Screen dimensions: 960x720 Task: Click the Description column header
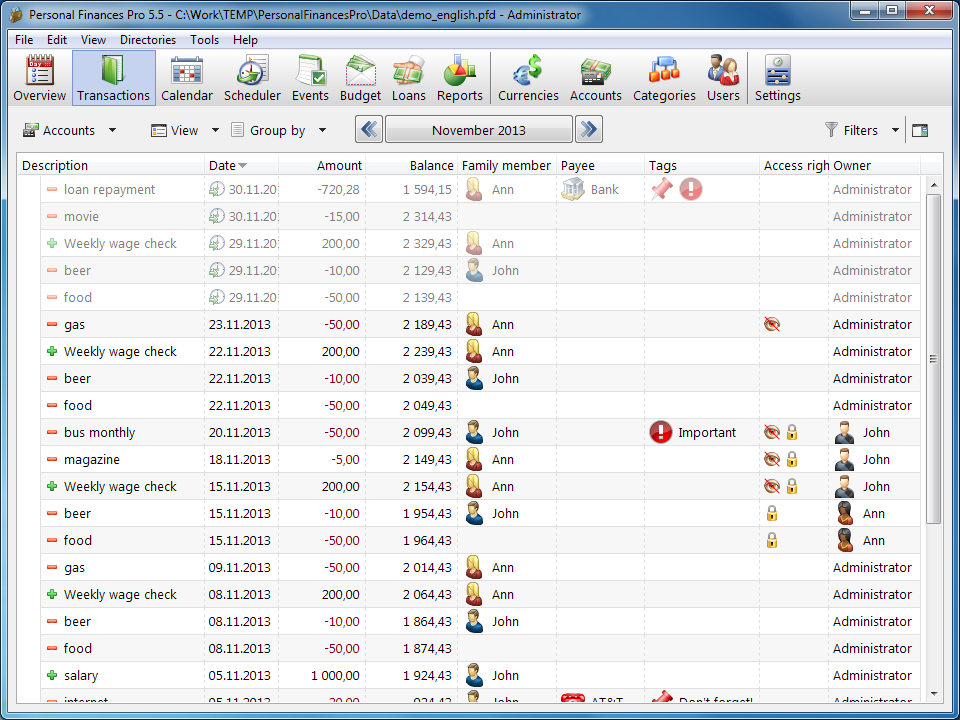[x=111, y=165]
